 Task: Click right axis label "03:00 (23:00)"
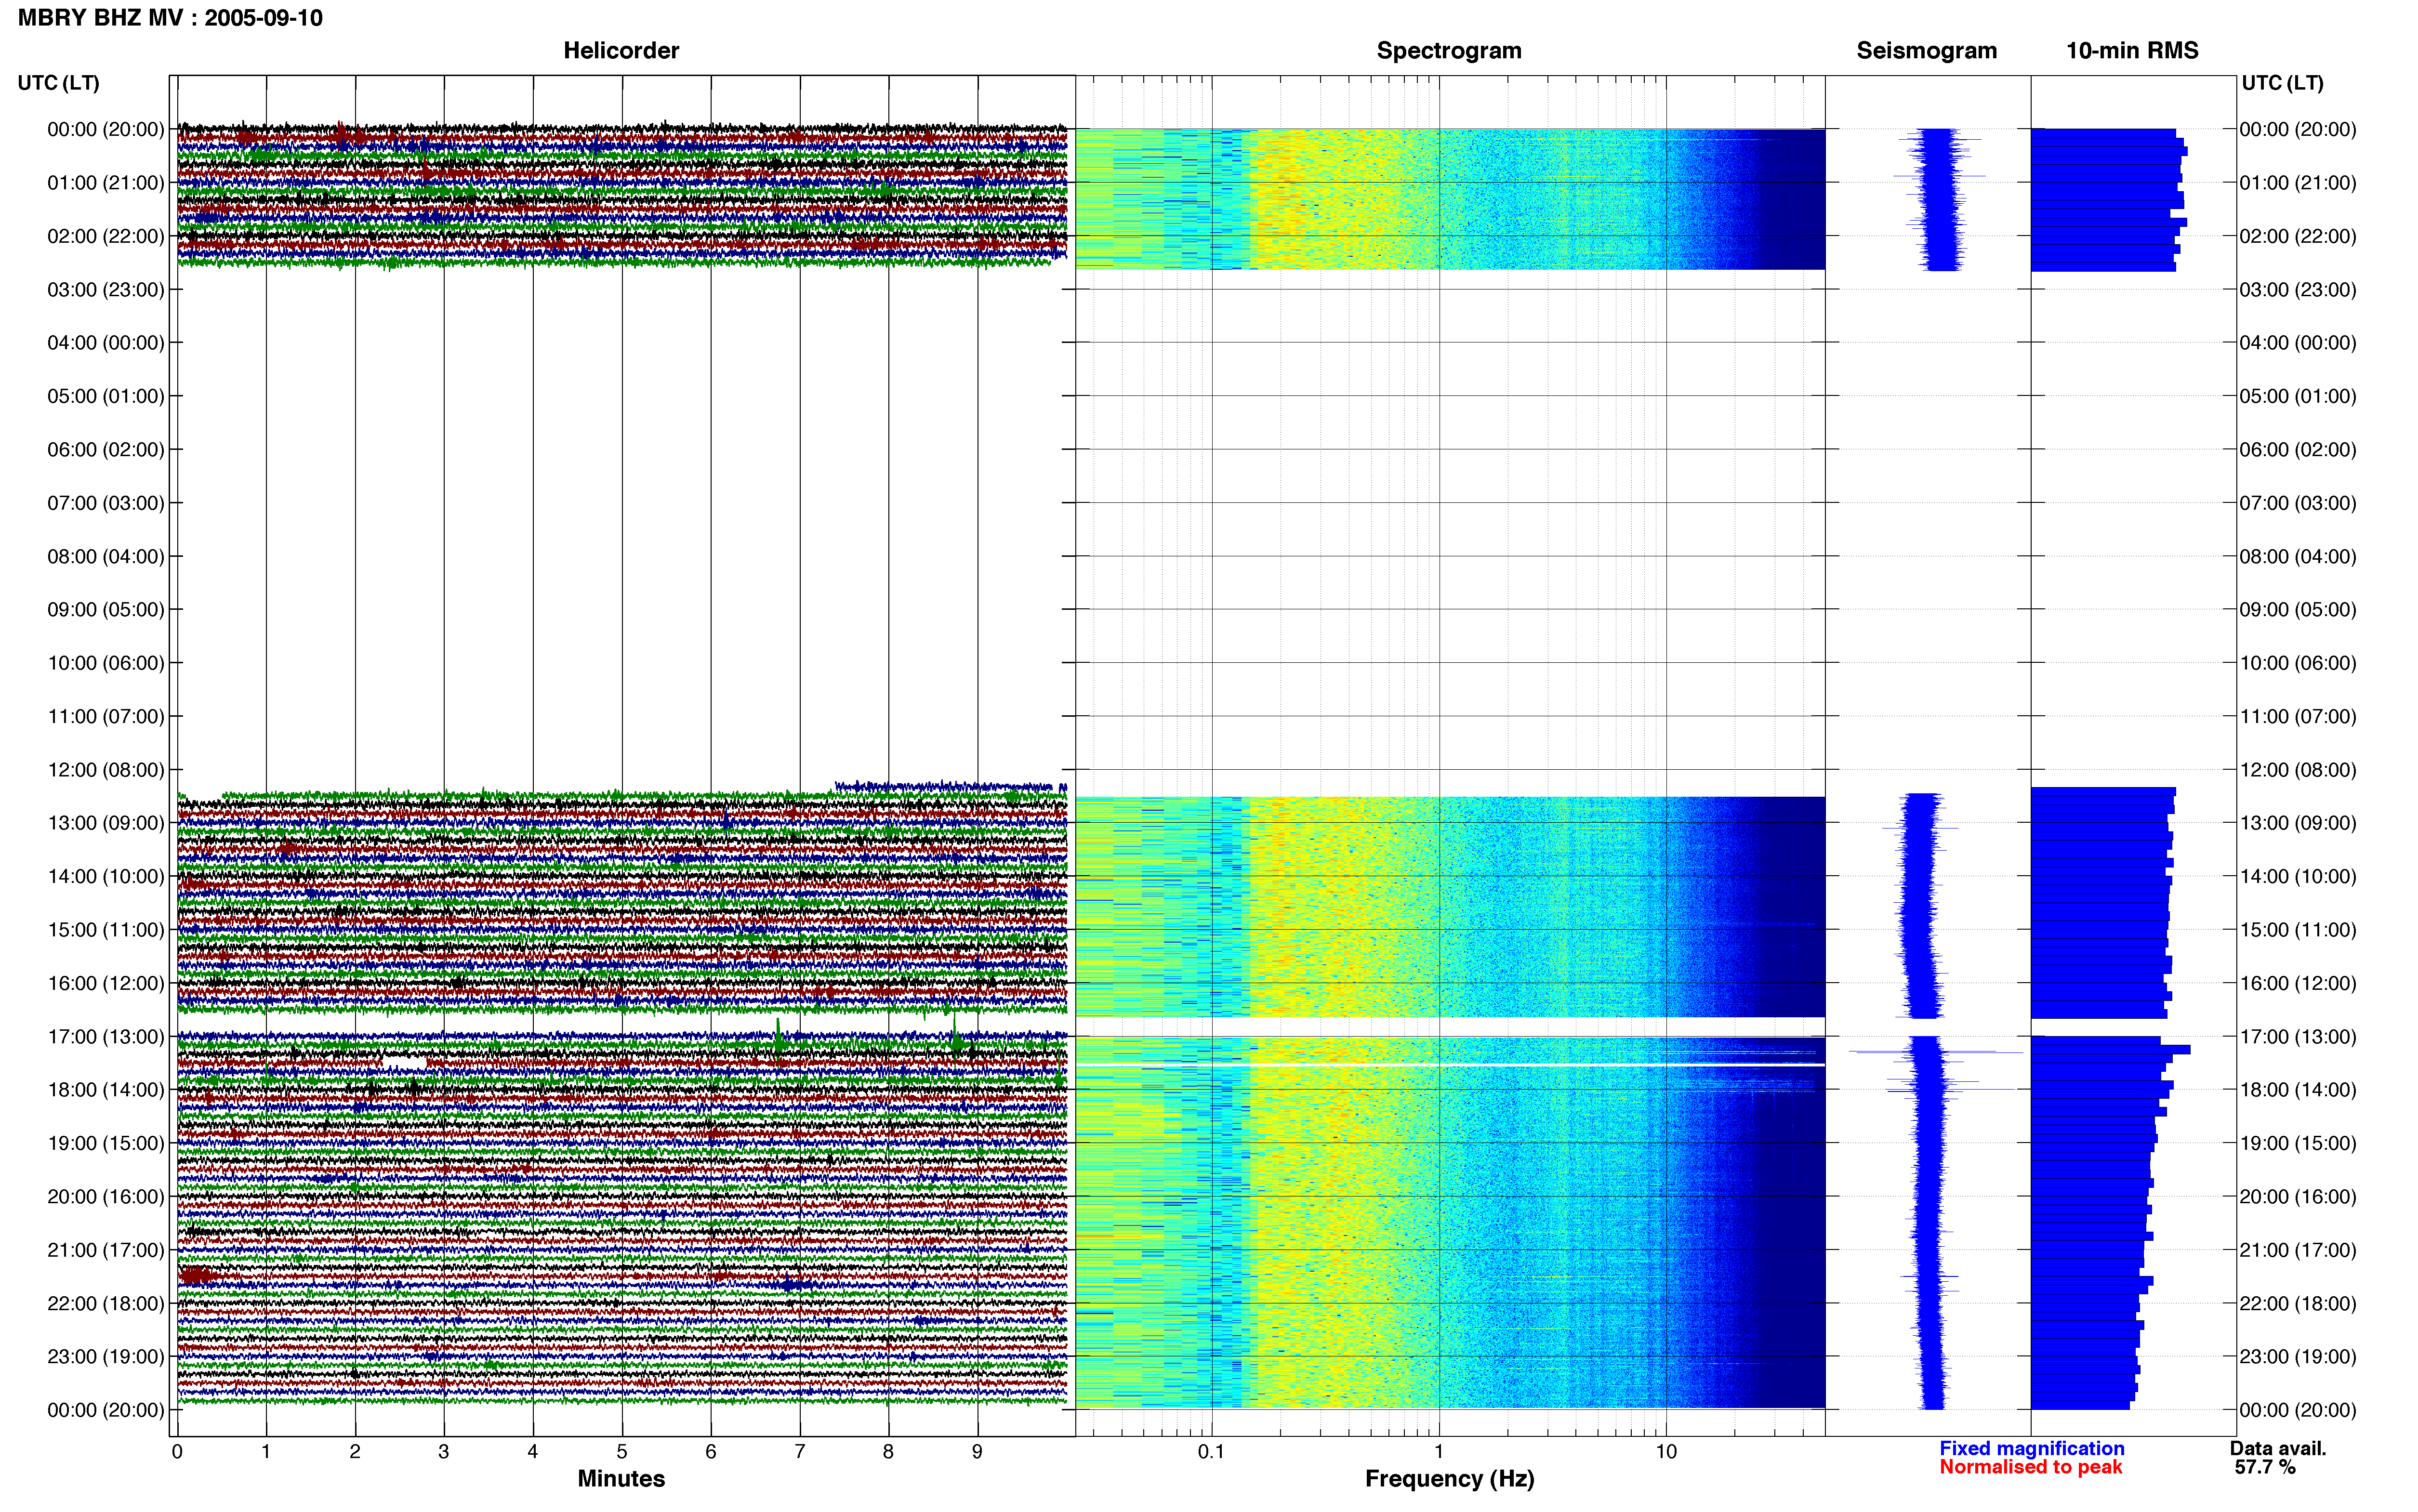point(2298,290)
